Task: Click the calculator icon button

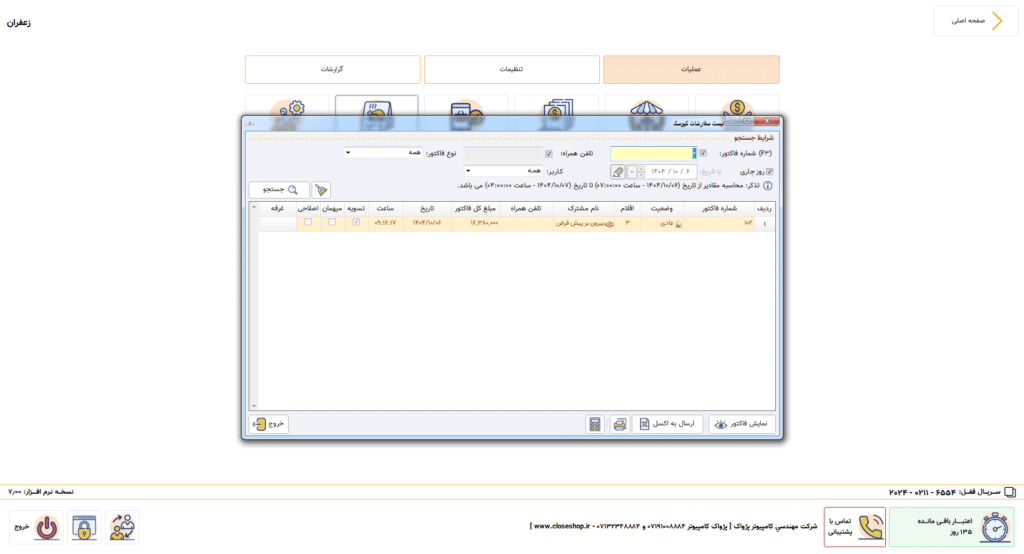Action: click(x=595, y=425)
